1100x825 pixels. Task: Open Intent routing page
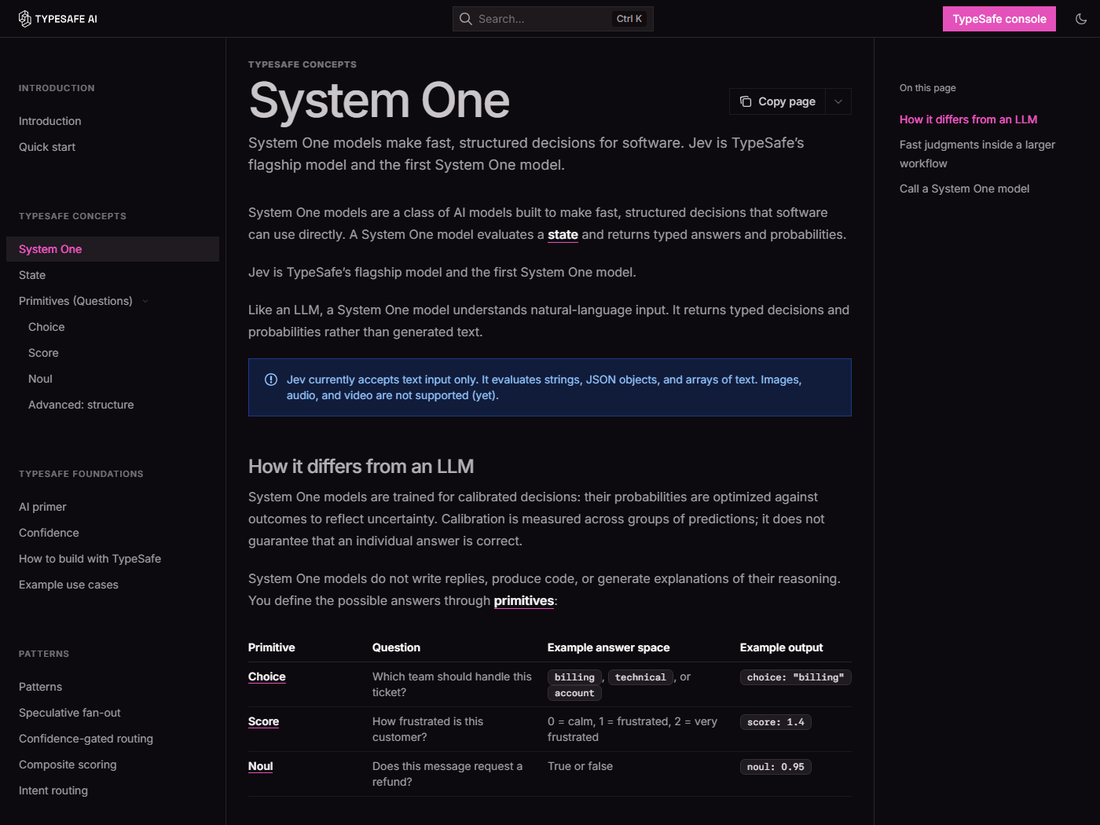[53, 791]
